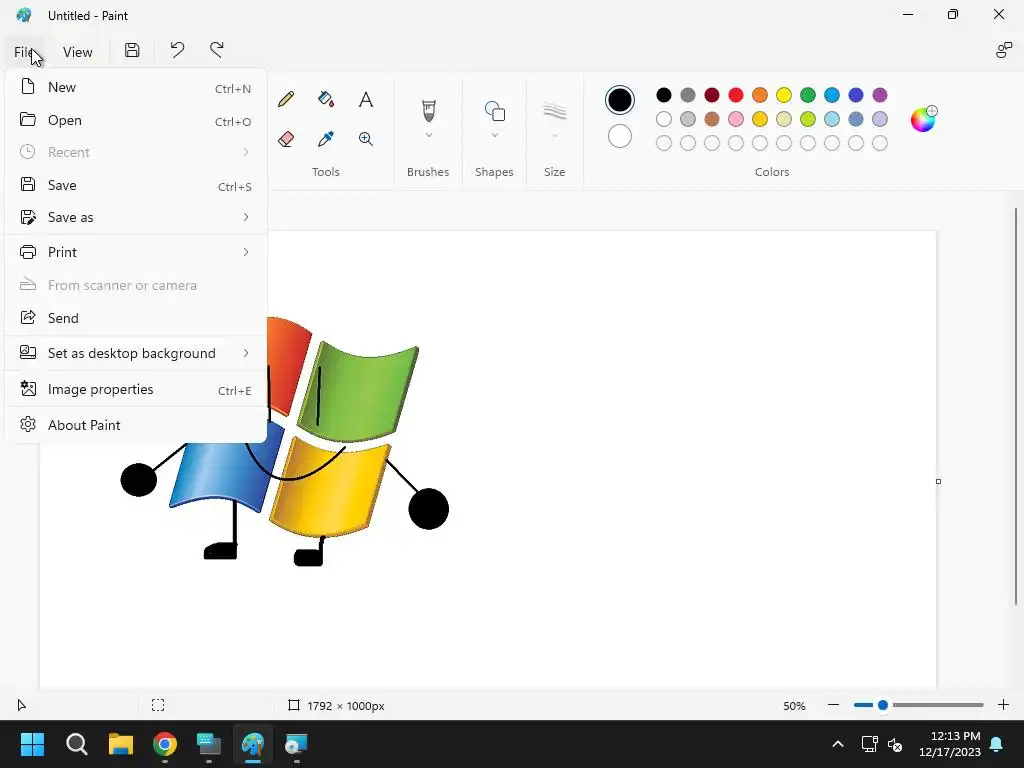Choose Open from the File menu

click(x=136, y=120)
